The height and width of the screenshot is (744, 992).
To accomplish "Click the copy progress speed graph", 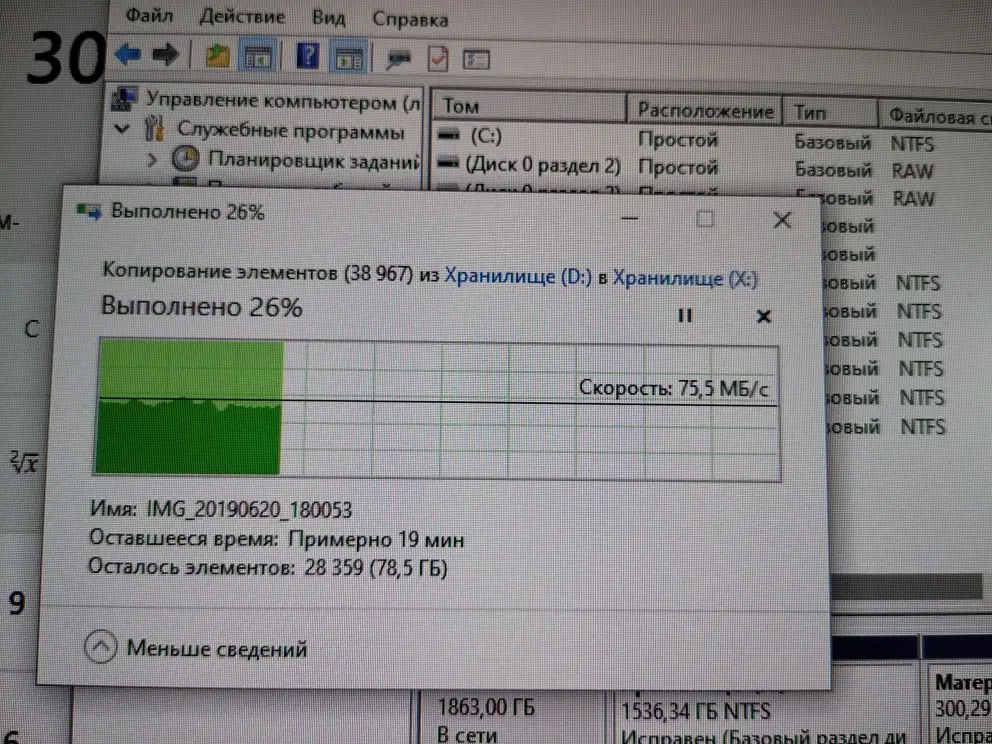I will (x=437, y=409).
